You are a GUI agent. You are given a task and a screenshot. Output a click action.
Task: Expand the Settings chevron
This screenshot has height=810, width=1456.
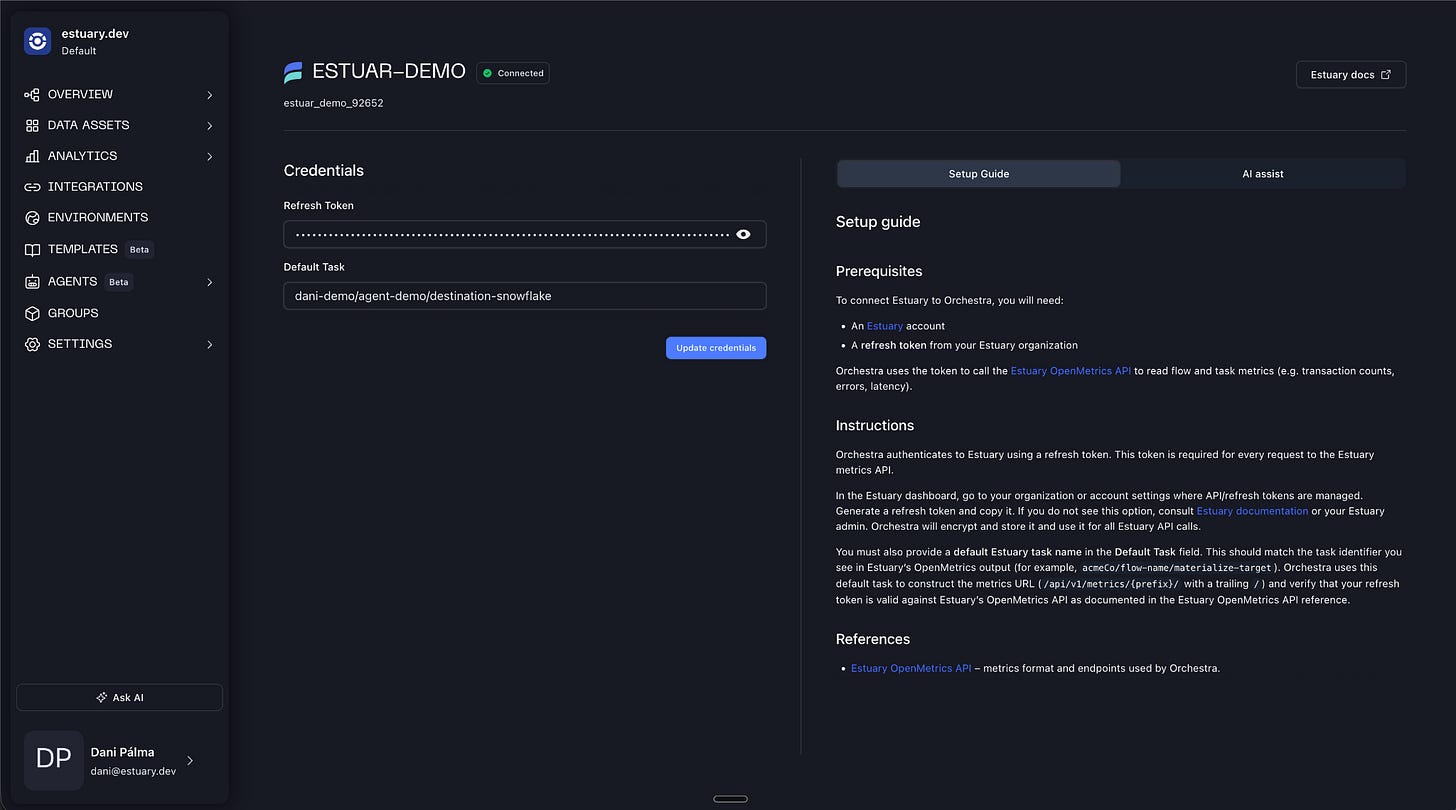pos(210,344)
